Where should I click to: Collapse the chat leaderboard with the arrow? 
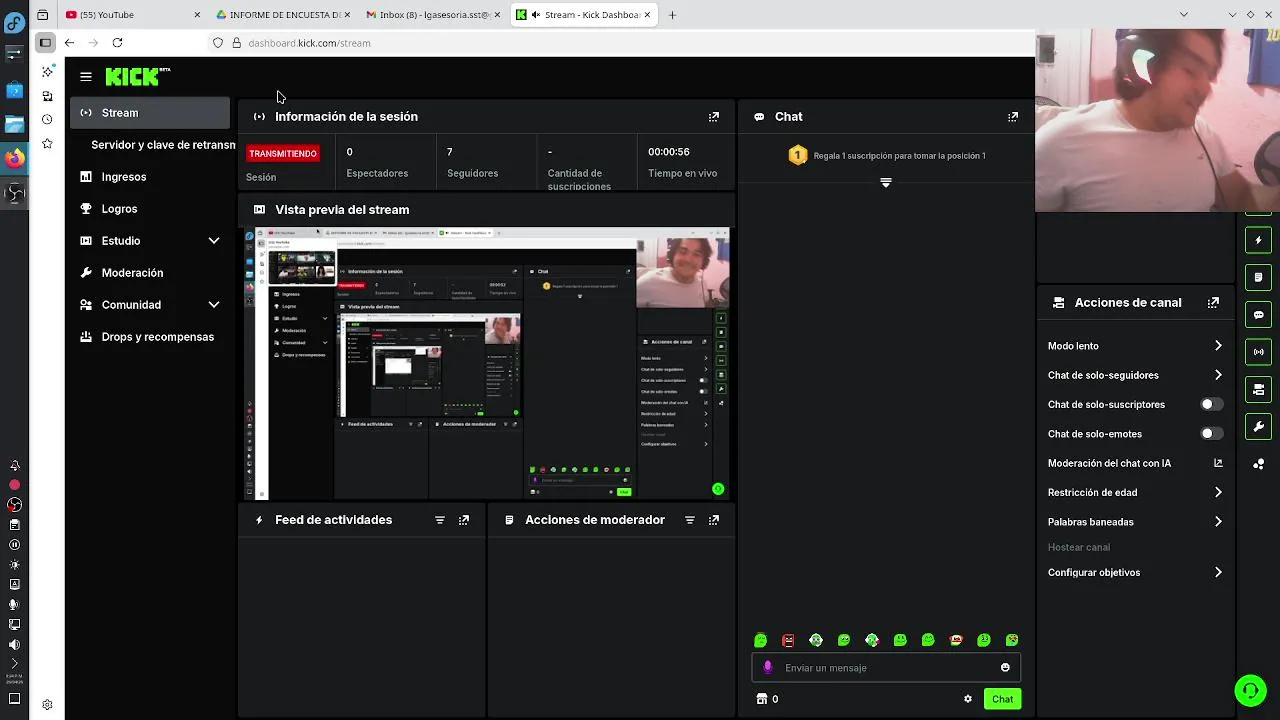click(885, 183)
